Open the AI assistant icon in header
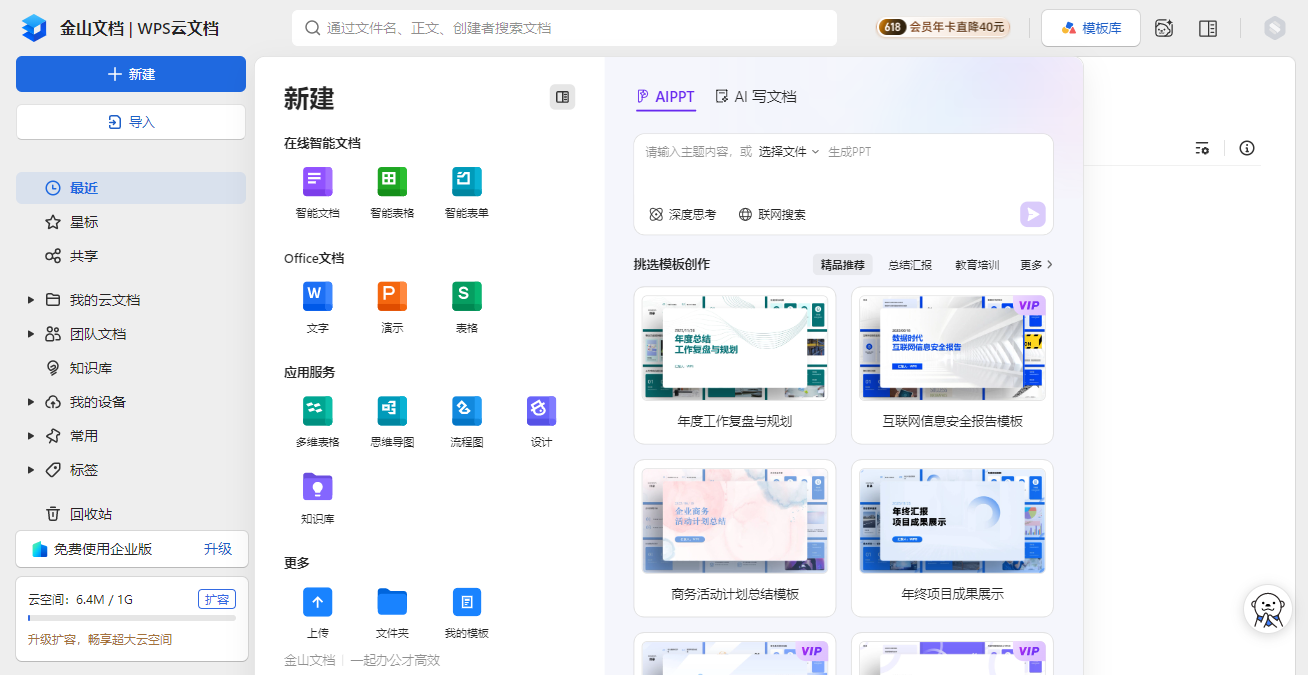This screenshot has width=1308, height=675. point(1164,28)
